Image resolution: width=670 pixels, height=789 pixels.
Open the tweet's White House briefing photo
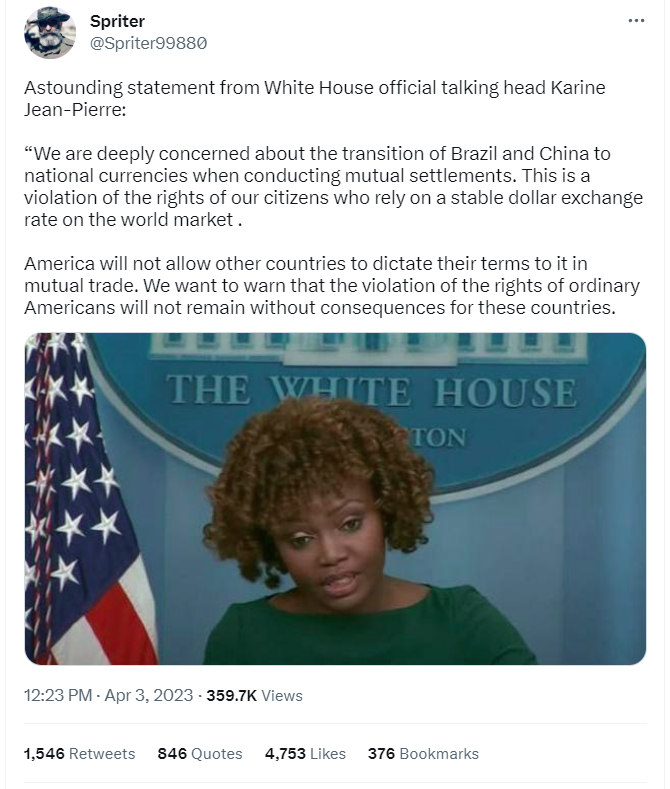click(x=335, y=498)
